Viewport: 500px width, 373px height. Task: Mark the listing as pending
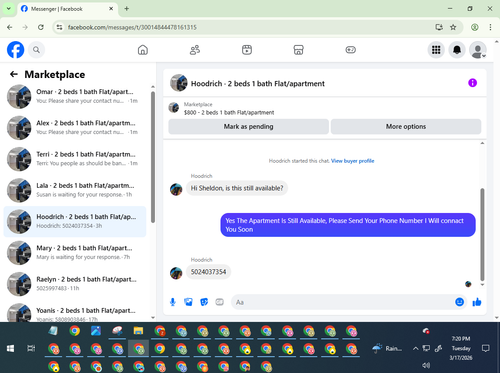coord(248,126)
